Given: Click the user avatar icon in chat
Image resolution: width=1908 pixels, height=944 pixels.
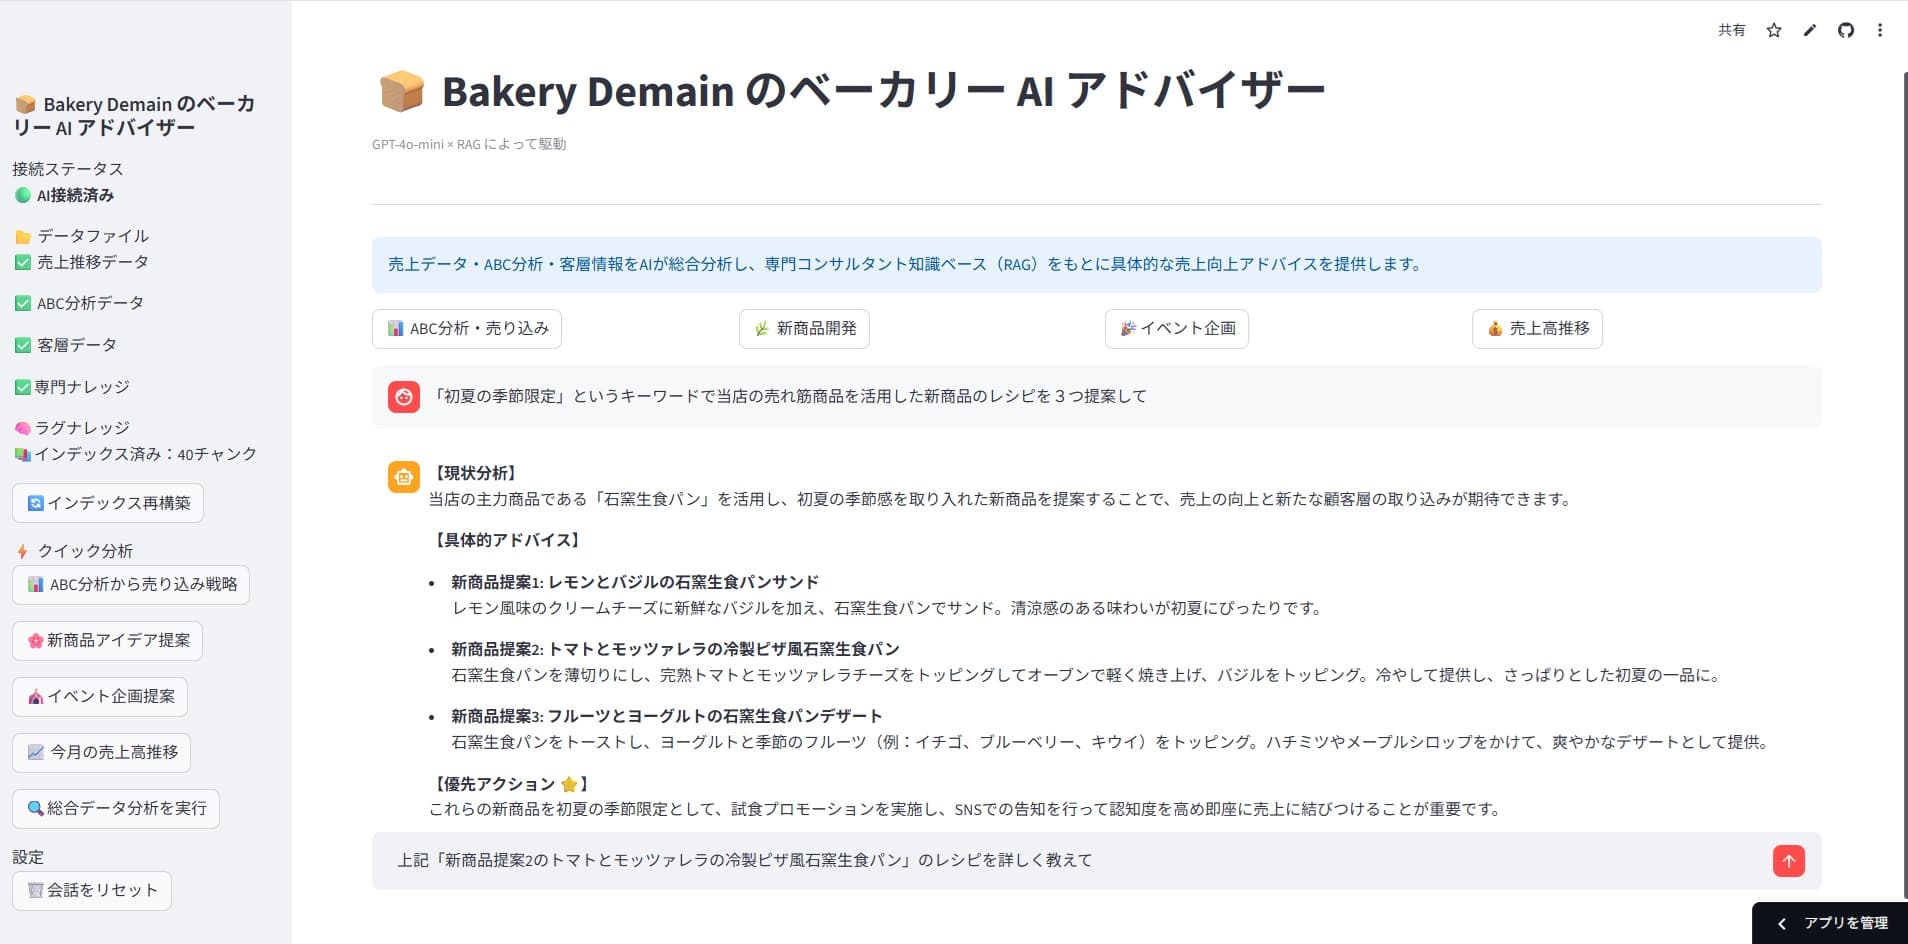Looking at the screenshot, I should (404, 397).
